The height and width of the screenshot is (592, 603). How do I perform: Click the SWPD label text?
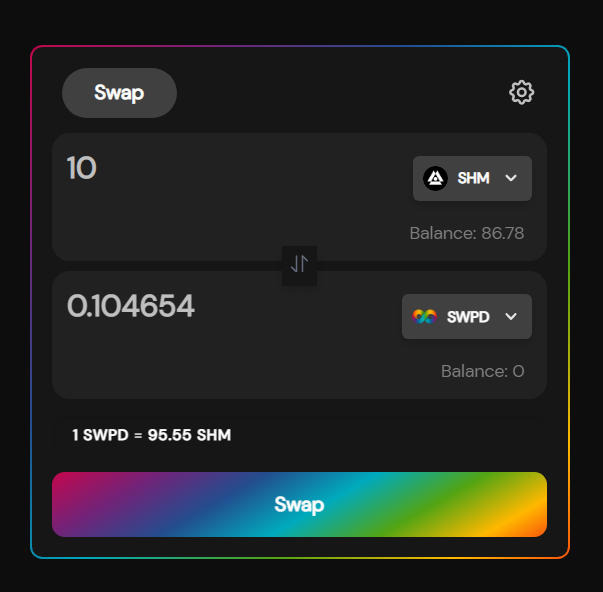(468, 317)
